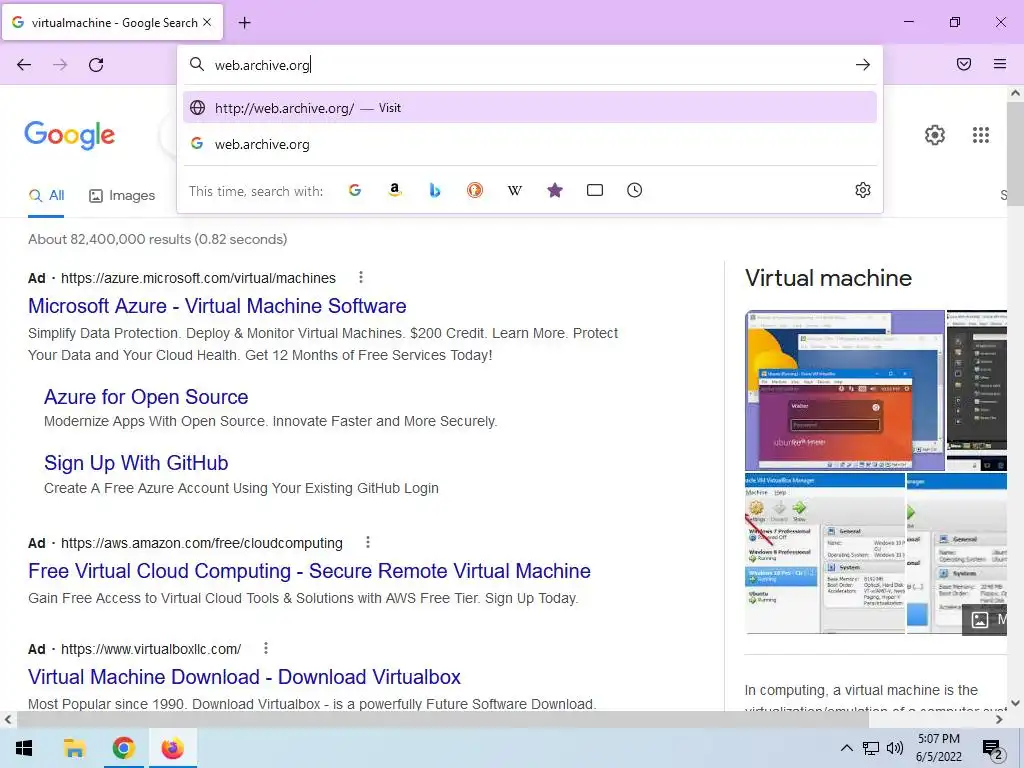Viewport: 1024px width, 768px height.
Task: Click horizontal scrollbar right arrow
Action: click(999, 720)
